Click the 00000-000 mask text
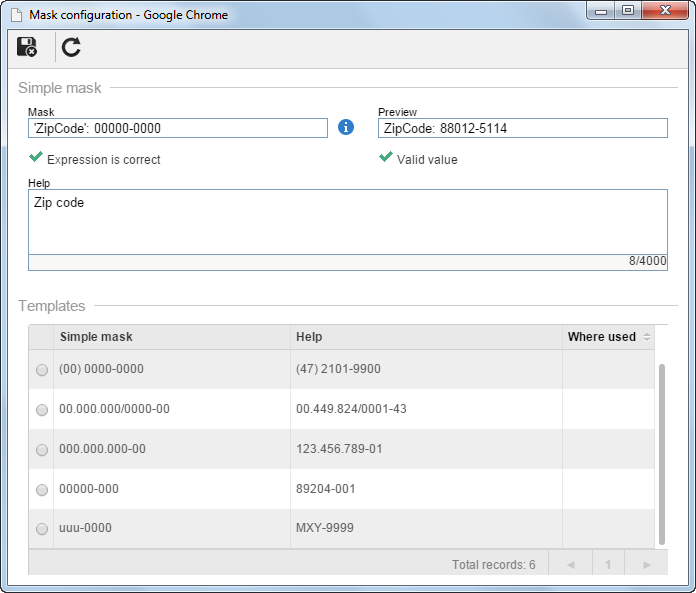This screenshot has width=696, height=593. (89, 489)
